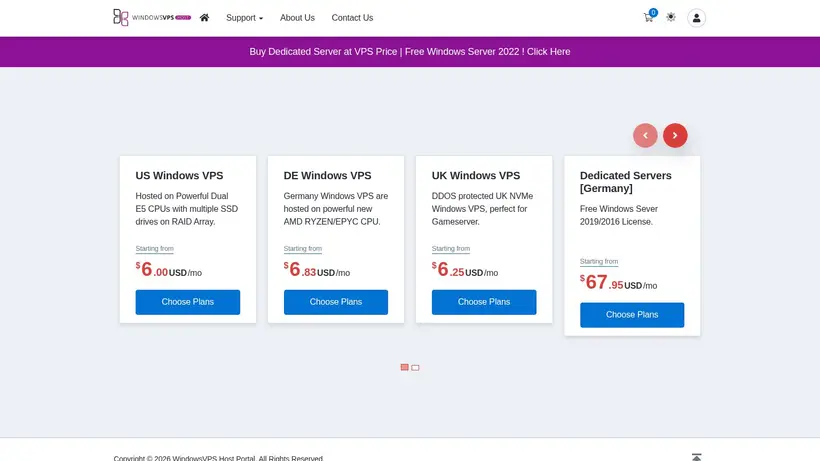This screenshot has height=461, width=820.
Task: Choose Plans for Dedicated Servers Germany
Action: point(632,315)
